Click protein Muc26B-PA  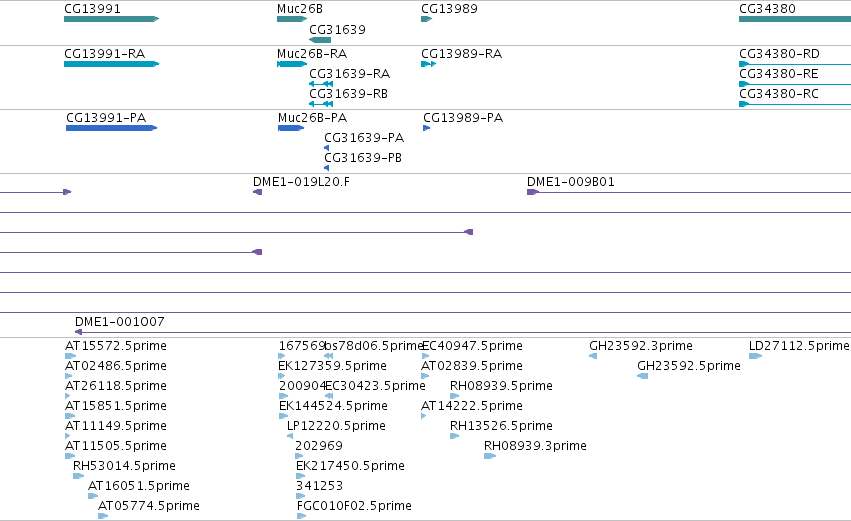point(313,118)
